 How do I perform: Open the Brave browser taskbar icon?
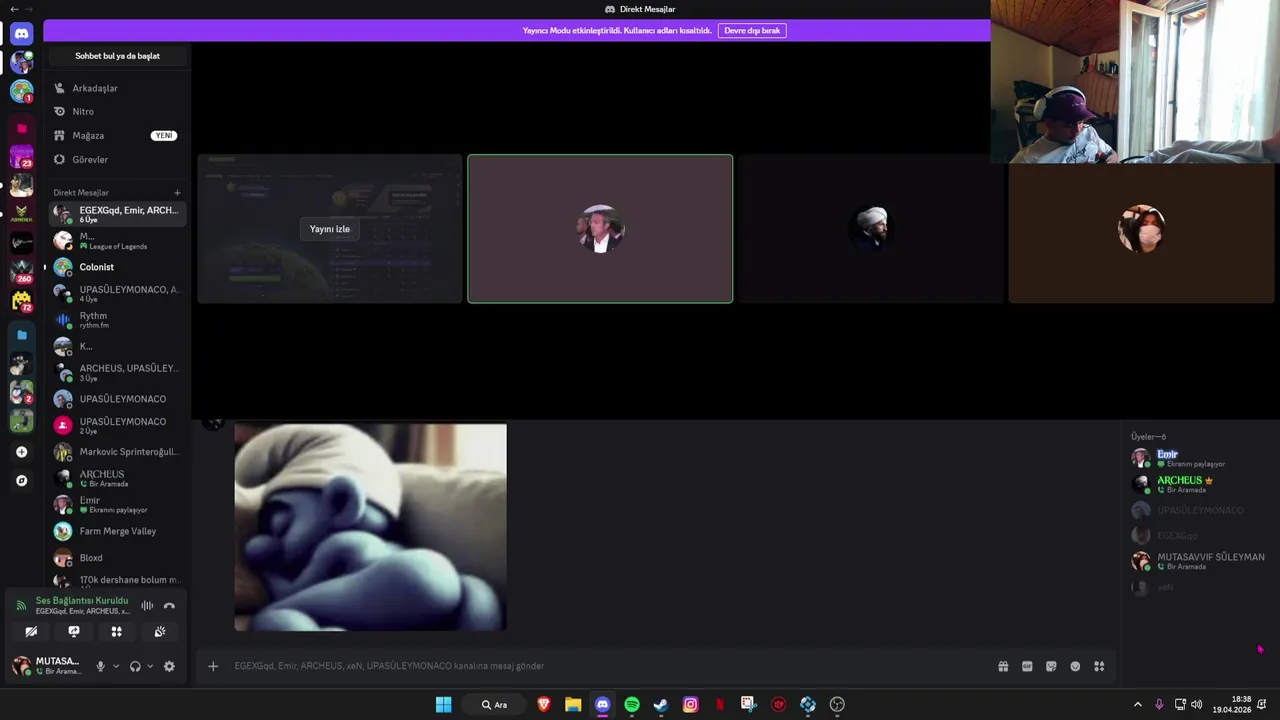pos(544,705)
